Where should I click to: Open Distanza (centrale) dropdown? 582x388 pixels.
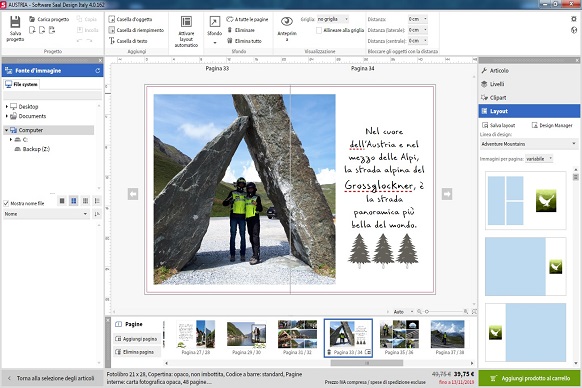point(418,41)
